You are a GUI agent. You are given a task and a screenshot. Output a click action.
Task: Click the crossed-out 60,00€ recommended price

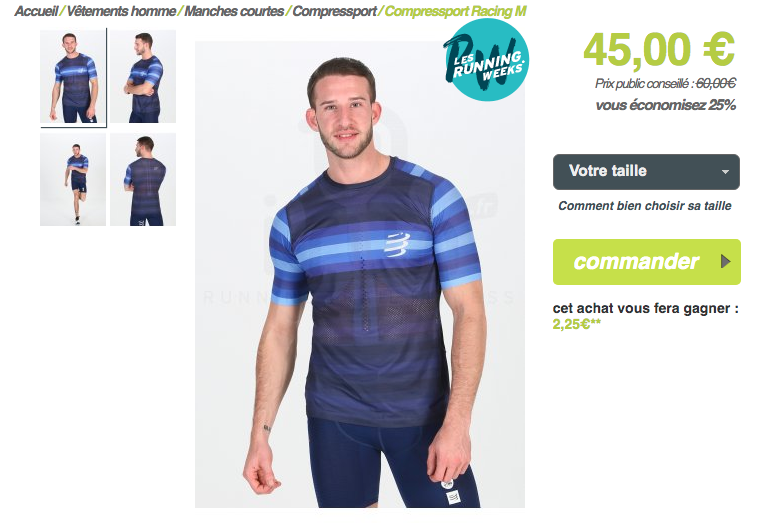coord(716,84)
